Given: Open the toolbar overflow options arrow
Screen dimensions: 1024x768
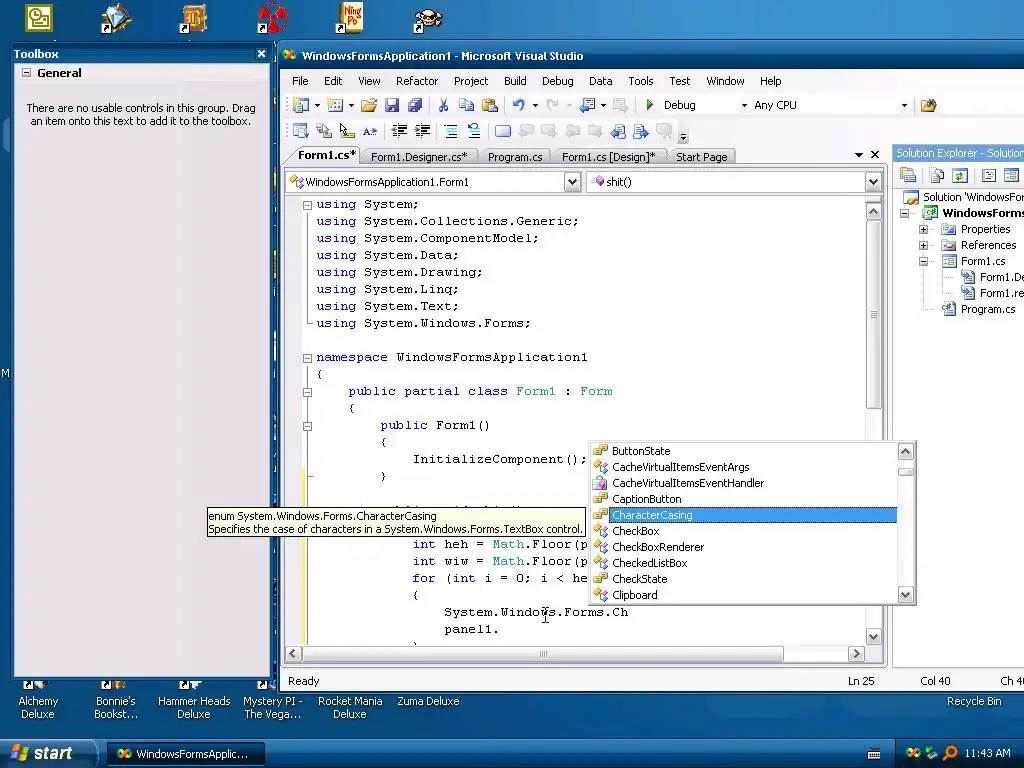Looking at the screenshot, I should click(683, 136).
